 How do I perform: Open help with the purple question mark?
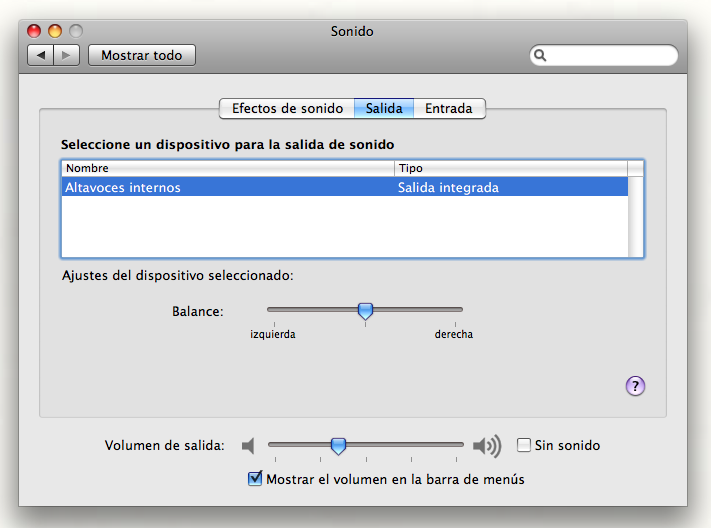pyautogui.click(x=636, y=387)
